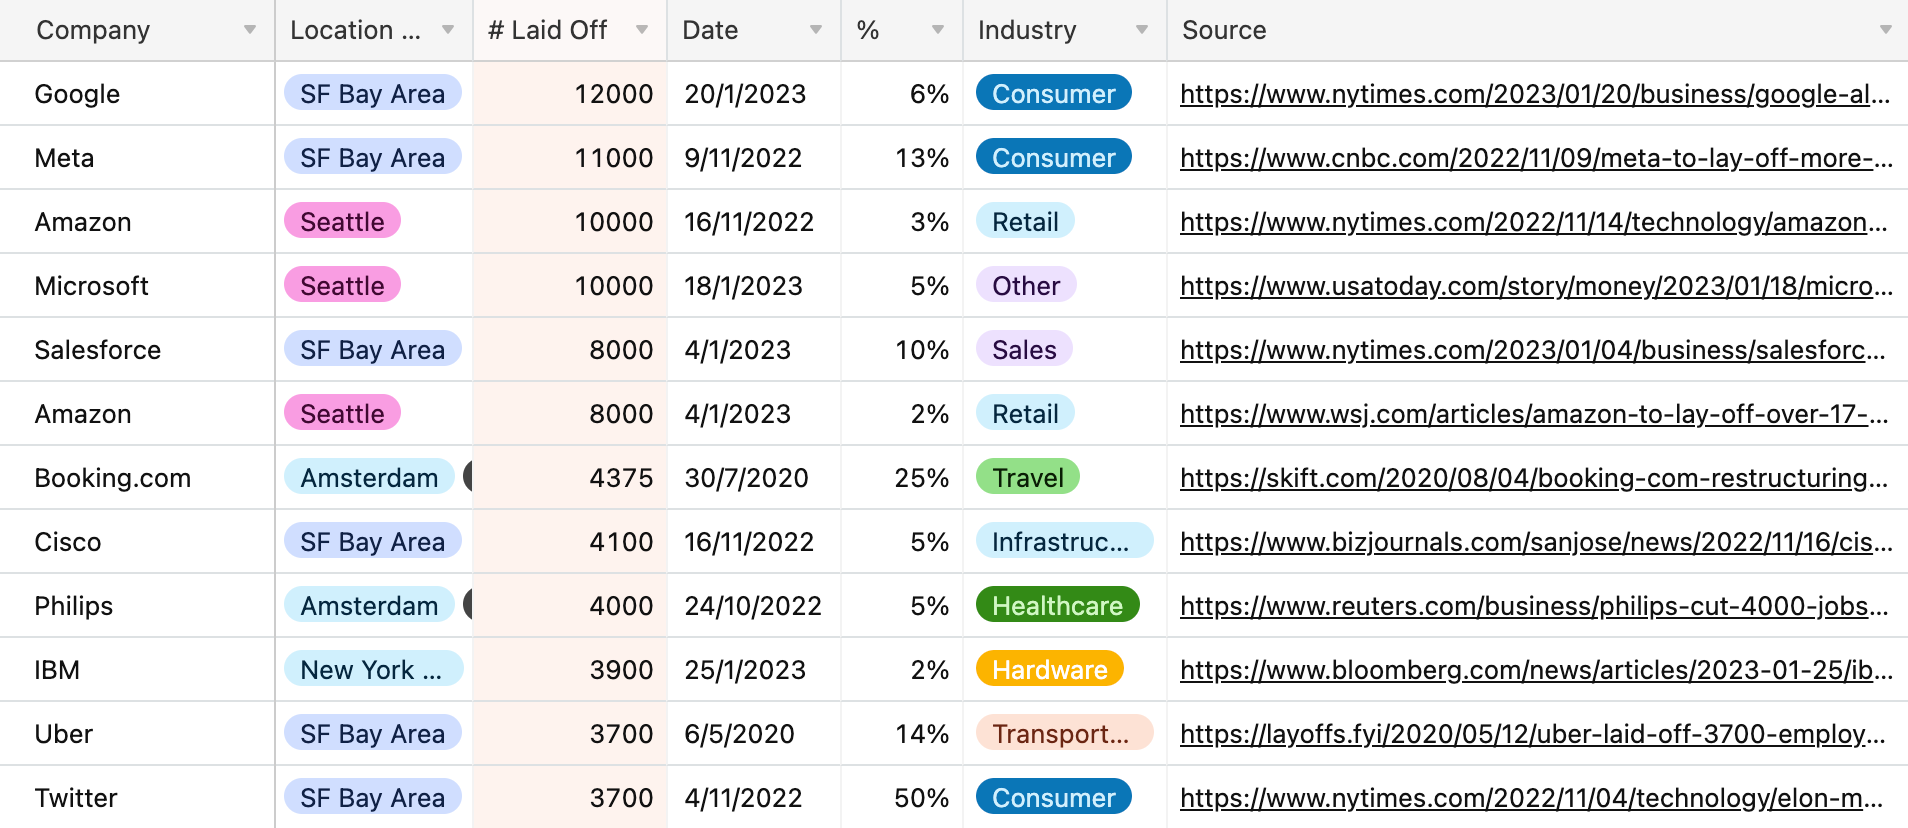Select the Uber company cell
Viewport: 1908px width, 828px height.
pos(137,734)
